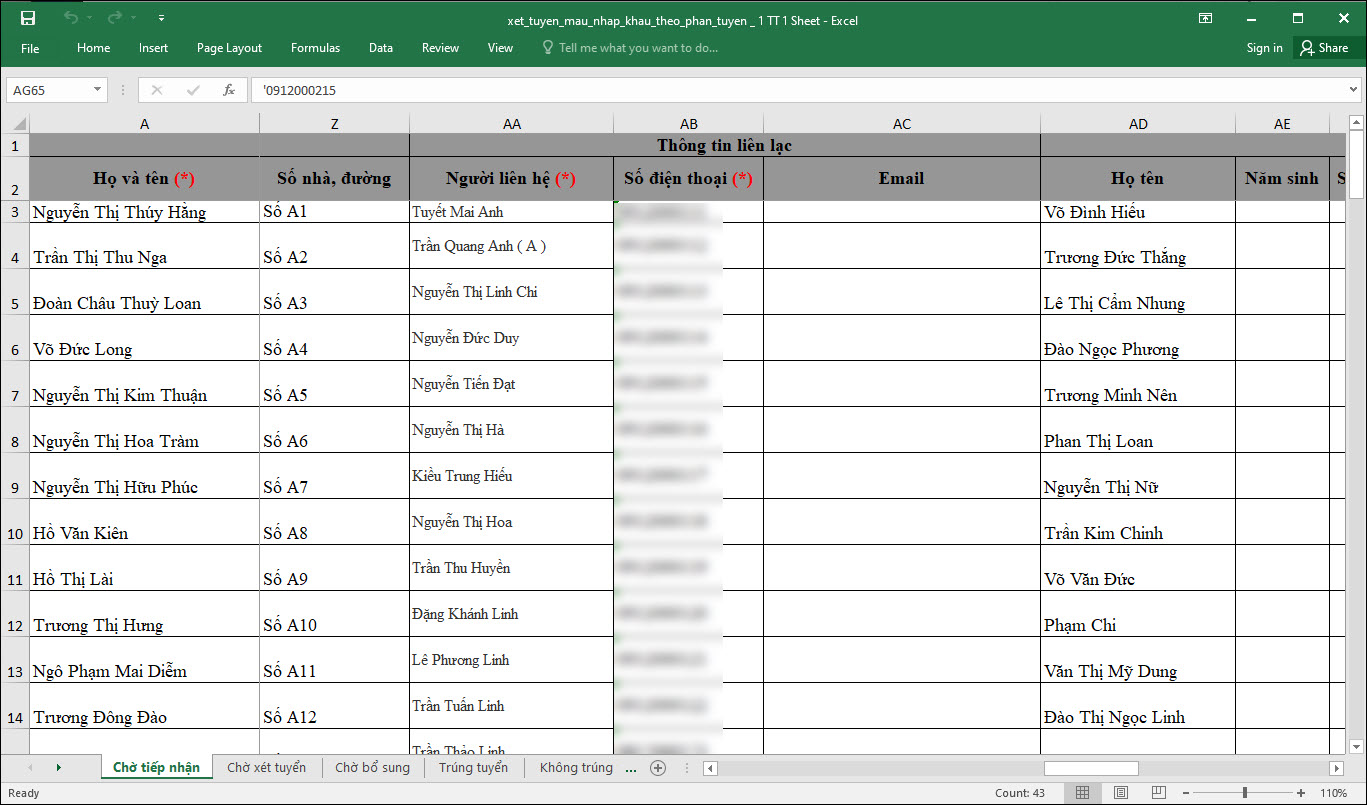Add a new sheet with the plus button
The image size is (1367, 805).
(658, 768)
